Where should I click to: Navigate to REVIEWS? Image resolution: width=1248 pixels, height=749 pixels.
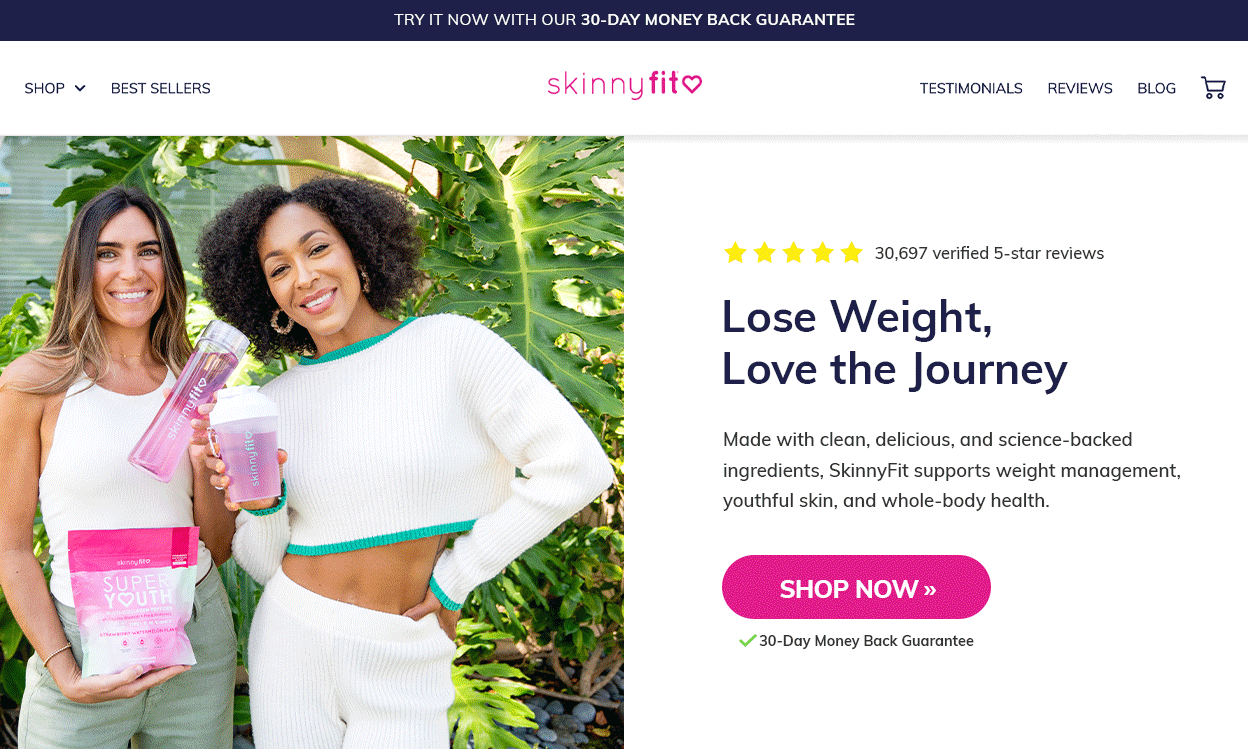point(1080,88)
